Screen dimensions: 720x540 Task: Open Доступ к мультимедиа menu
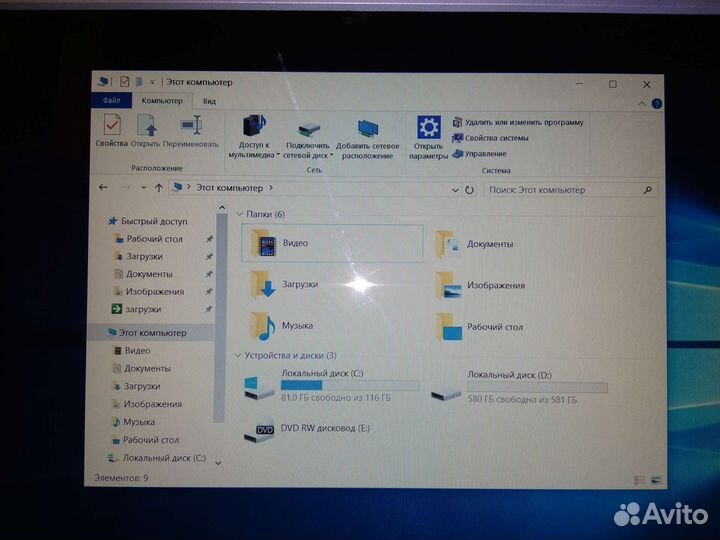(x=253, y=136)
